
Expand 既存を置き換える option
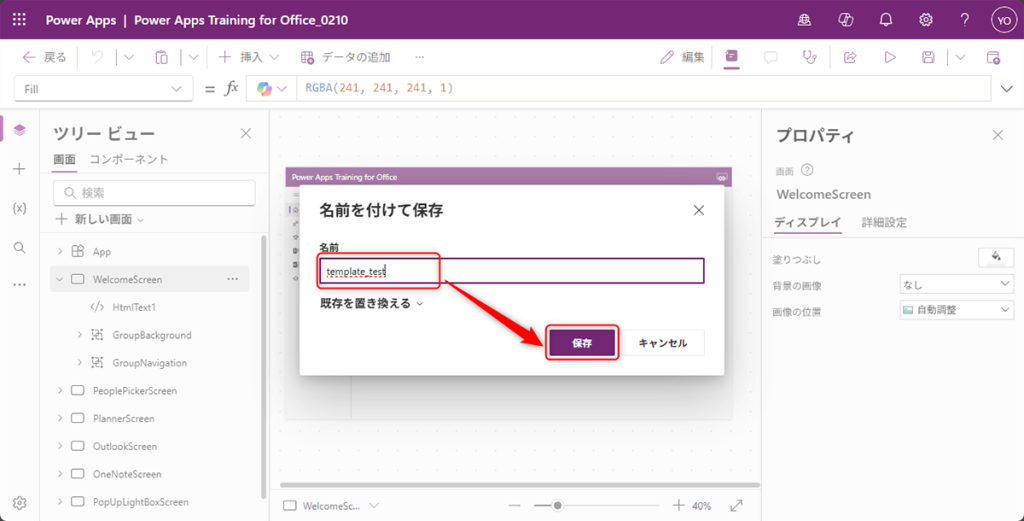(372, 304)
